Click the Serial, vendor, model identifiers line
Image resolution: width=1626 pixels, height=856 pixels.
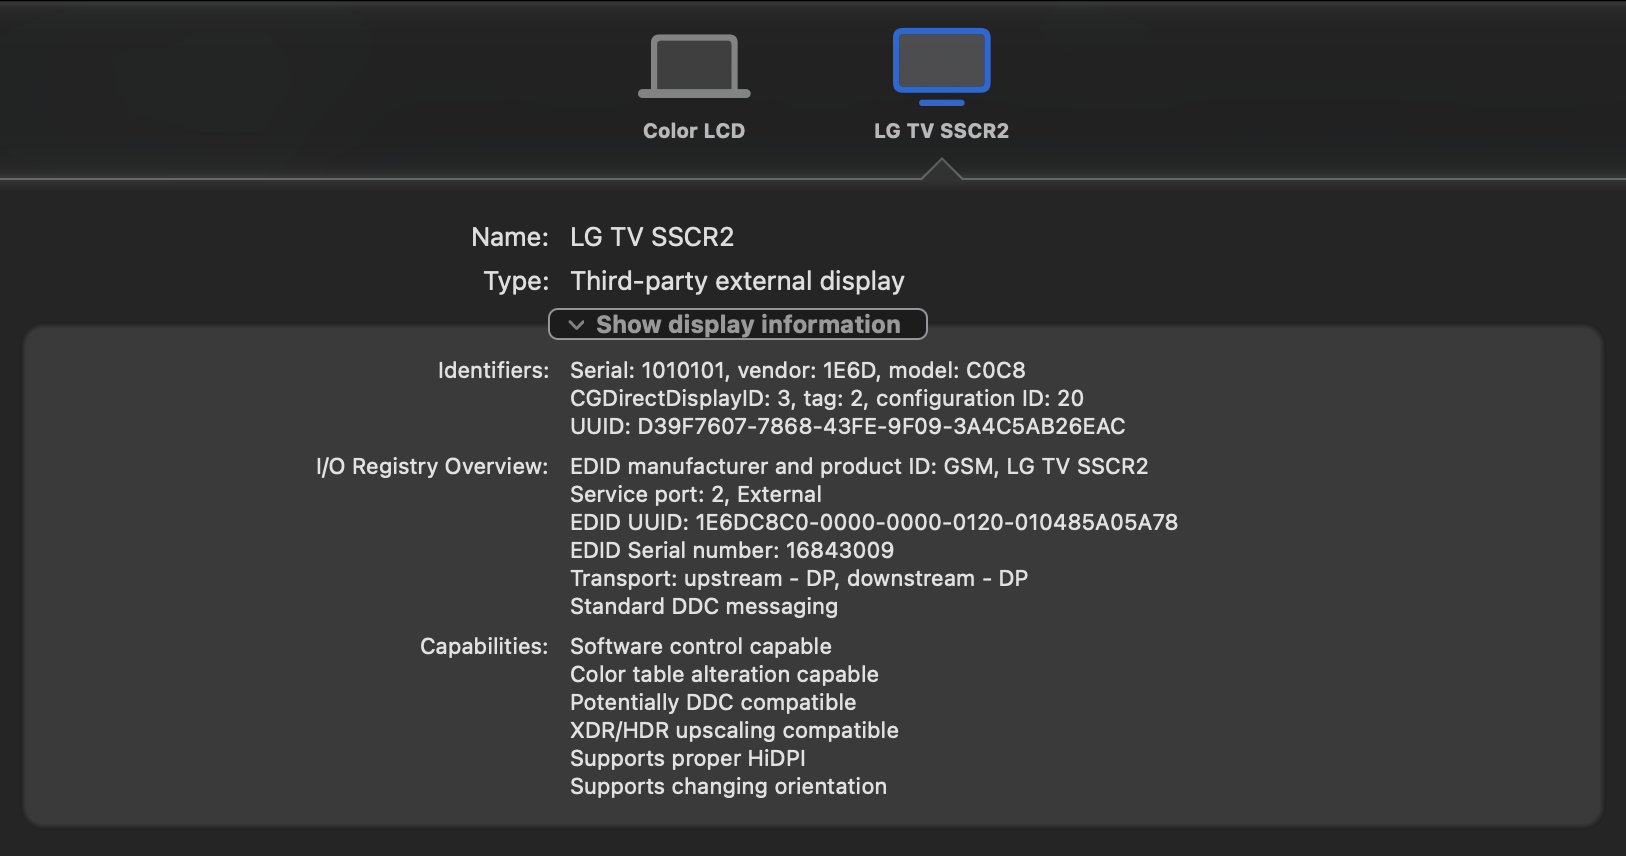click(x=797, y=370)
